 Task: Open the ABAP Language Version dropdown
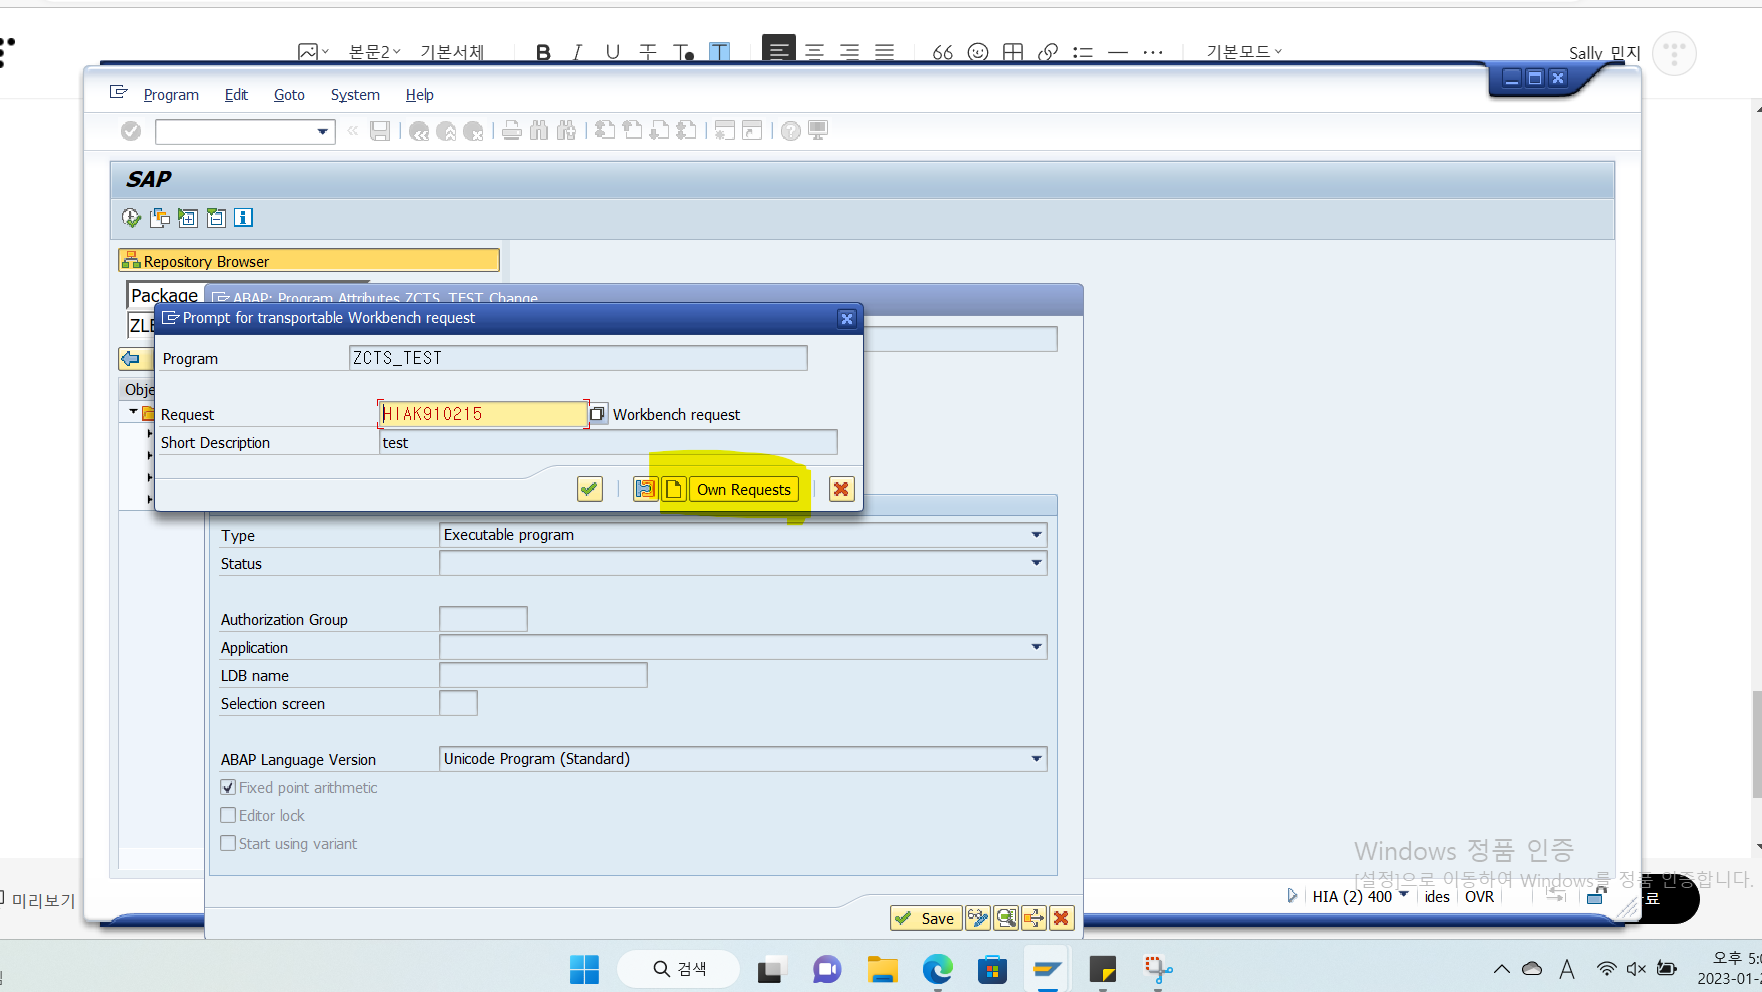coord(1037,759)
